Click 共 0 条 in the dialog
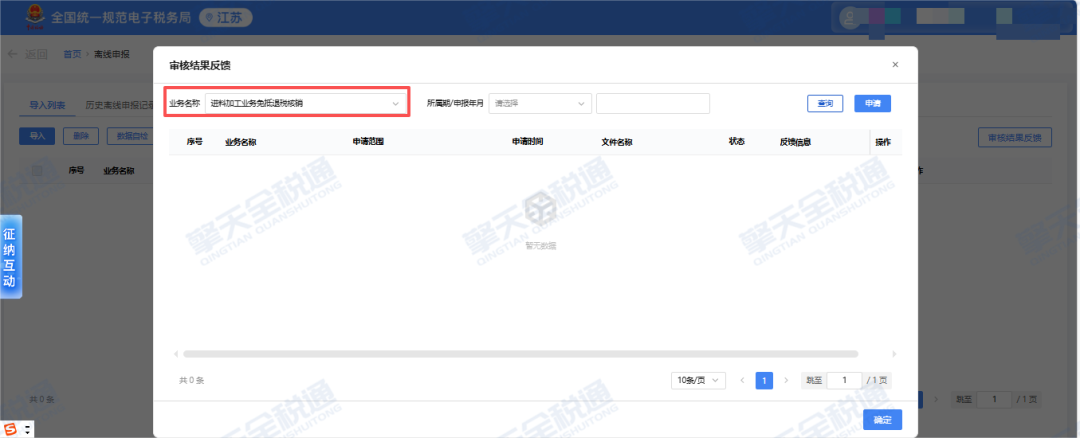 point(192,380)
